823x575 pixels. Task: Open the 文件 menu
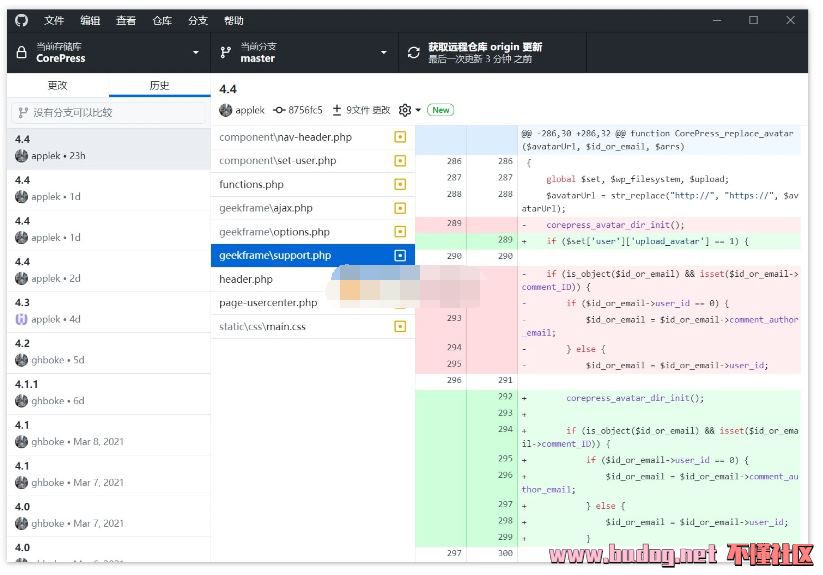pos(54,20)
